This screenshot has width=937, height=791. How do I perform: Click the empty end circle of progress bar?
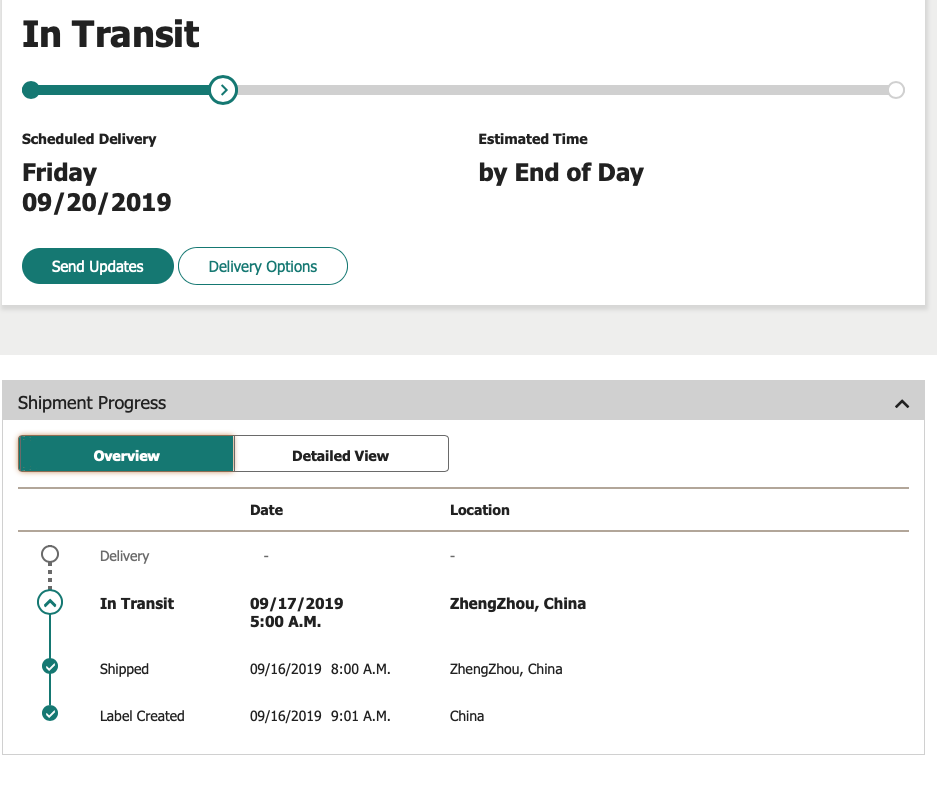(x=896, y=90)
